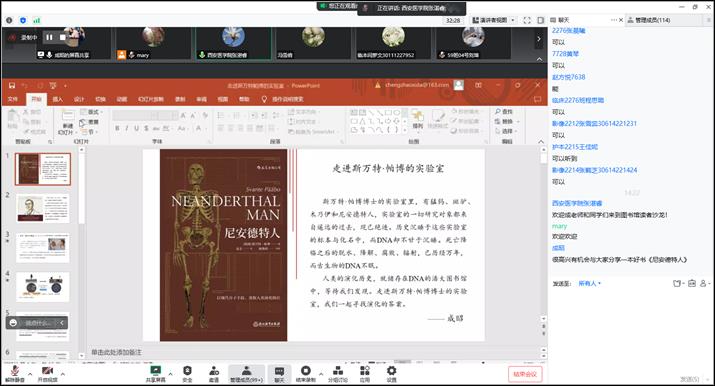
Task: Click the chat file-send icon
Action: [677, 283]
